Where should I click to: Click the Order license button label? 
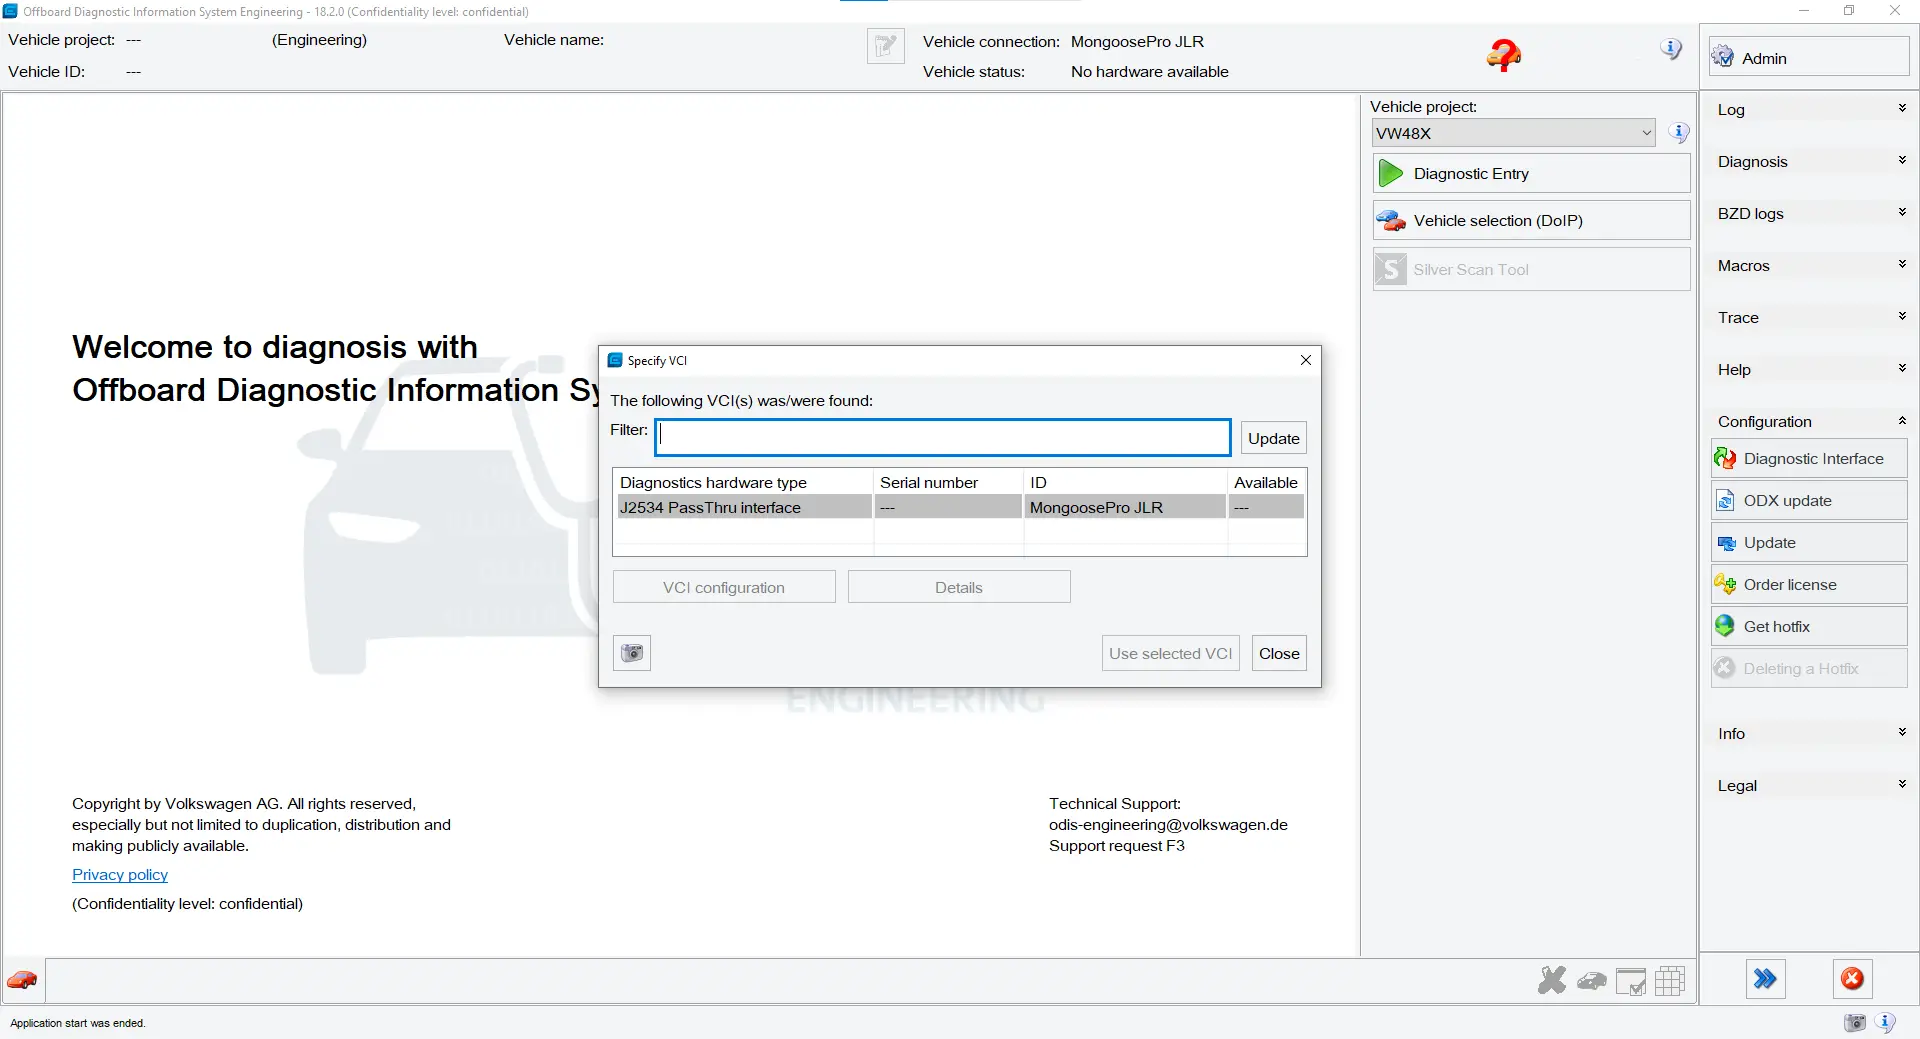(1790, 584)
